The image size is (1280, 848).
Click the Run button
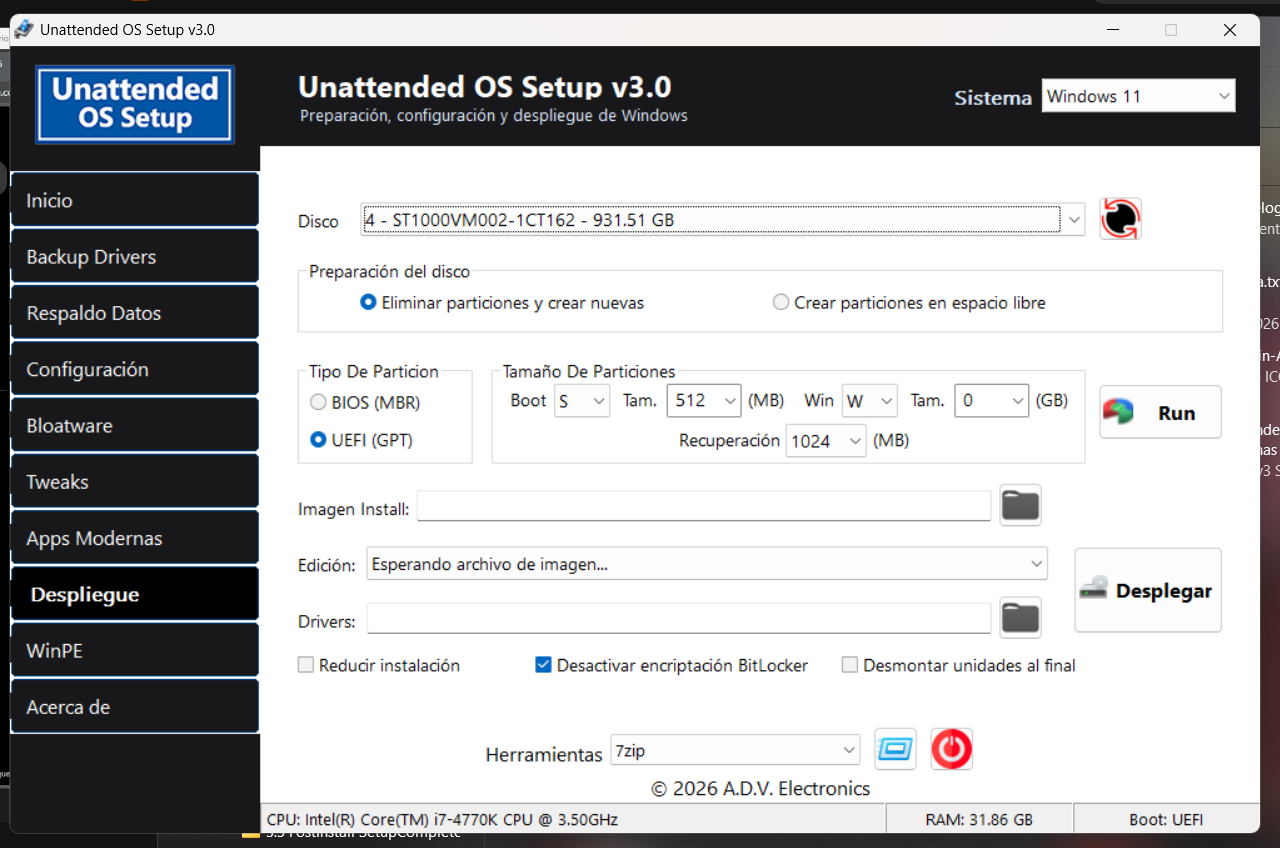[1160, 412]
